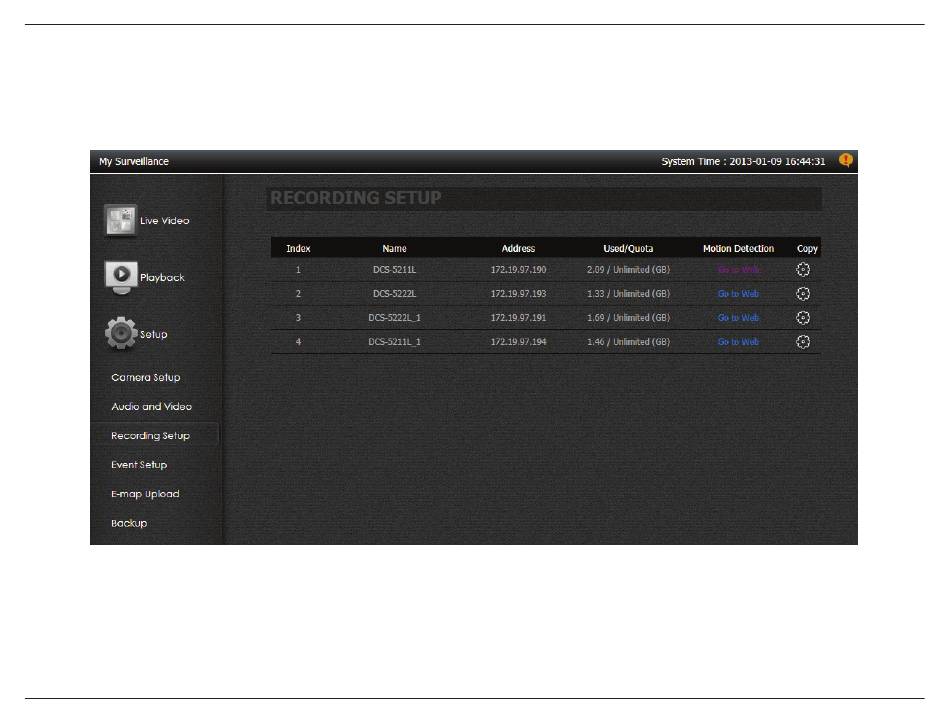Click copy settings icon for DCS-5211L_1 row
The image size is (950, 725).
(803, 342)
